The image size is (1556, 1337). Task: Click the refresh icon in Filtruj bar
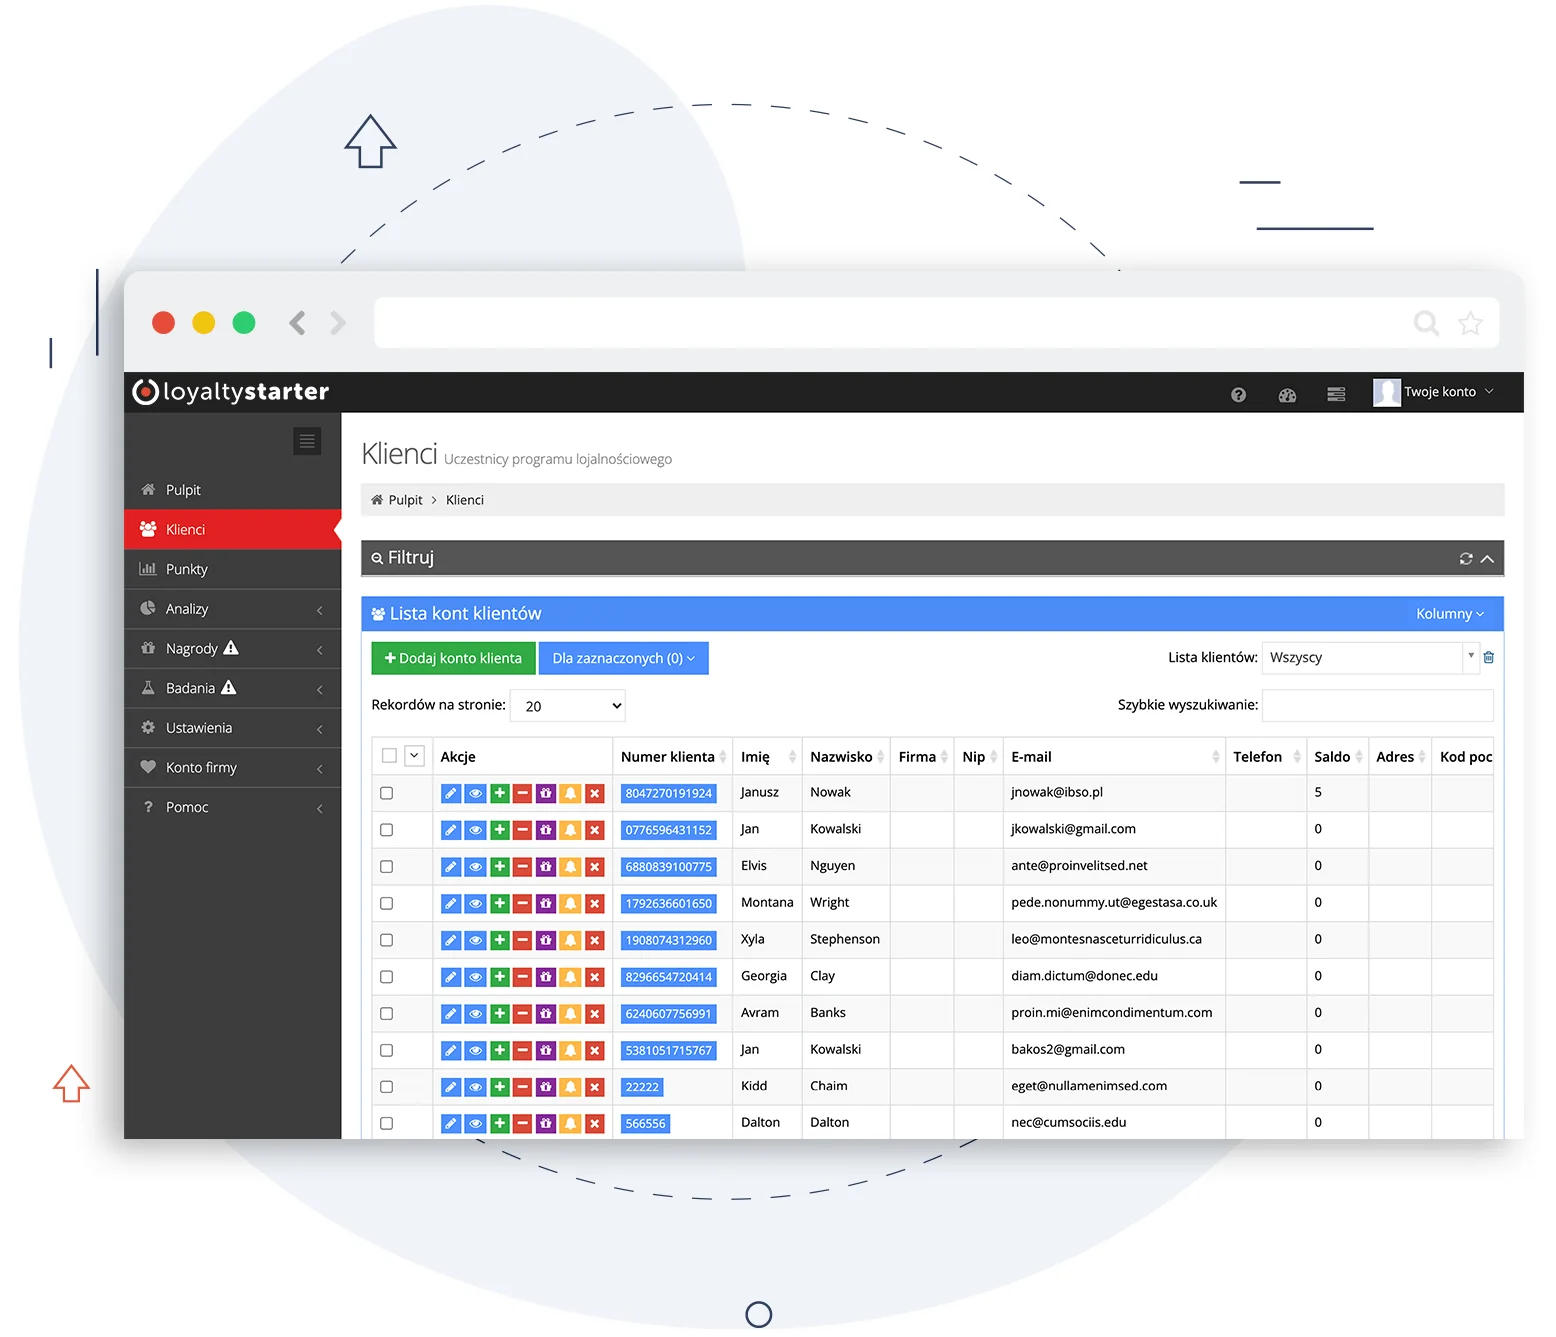coord(1466,559)
